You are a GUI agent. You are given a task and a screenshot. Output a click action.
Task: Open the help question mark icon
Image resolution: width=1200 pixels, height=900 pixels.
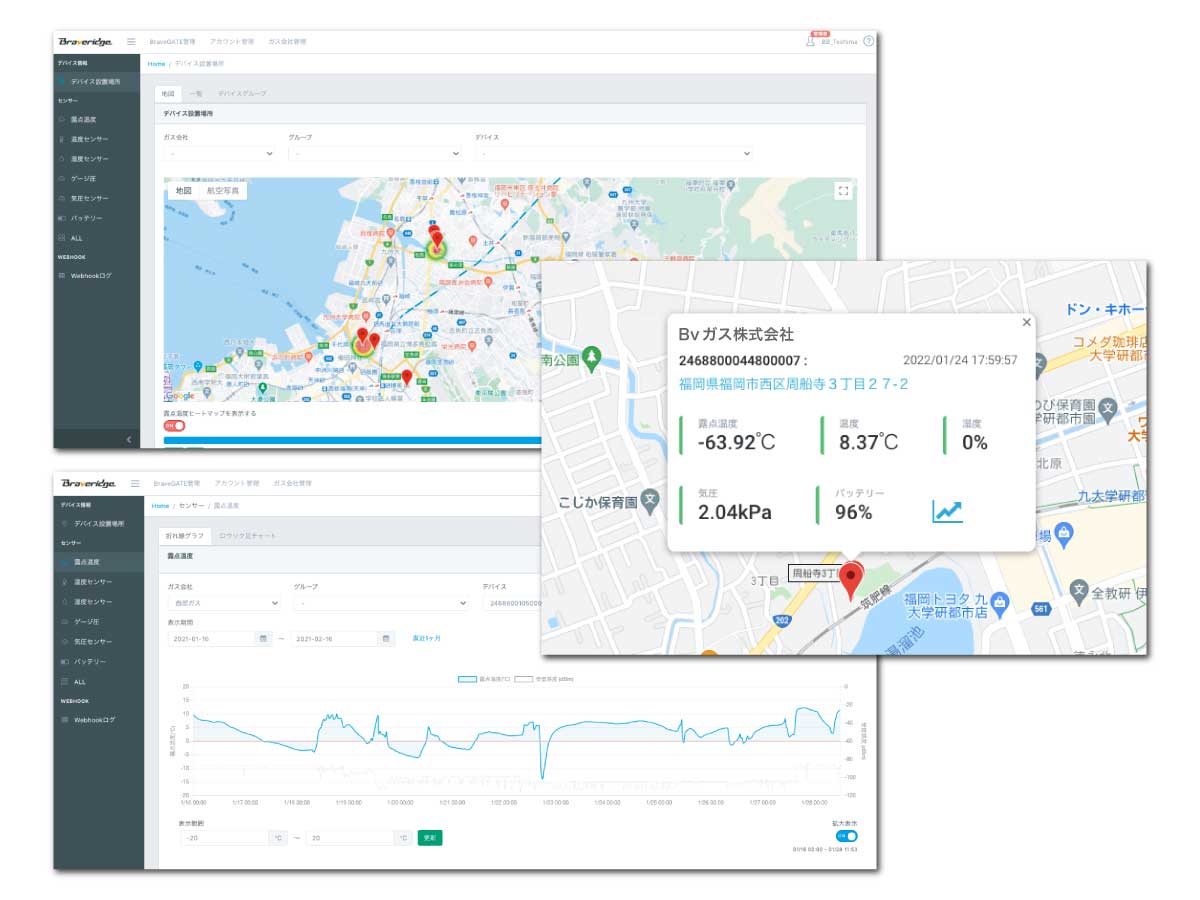point(868,41)
